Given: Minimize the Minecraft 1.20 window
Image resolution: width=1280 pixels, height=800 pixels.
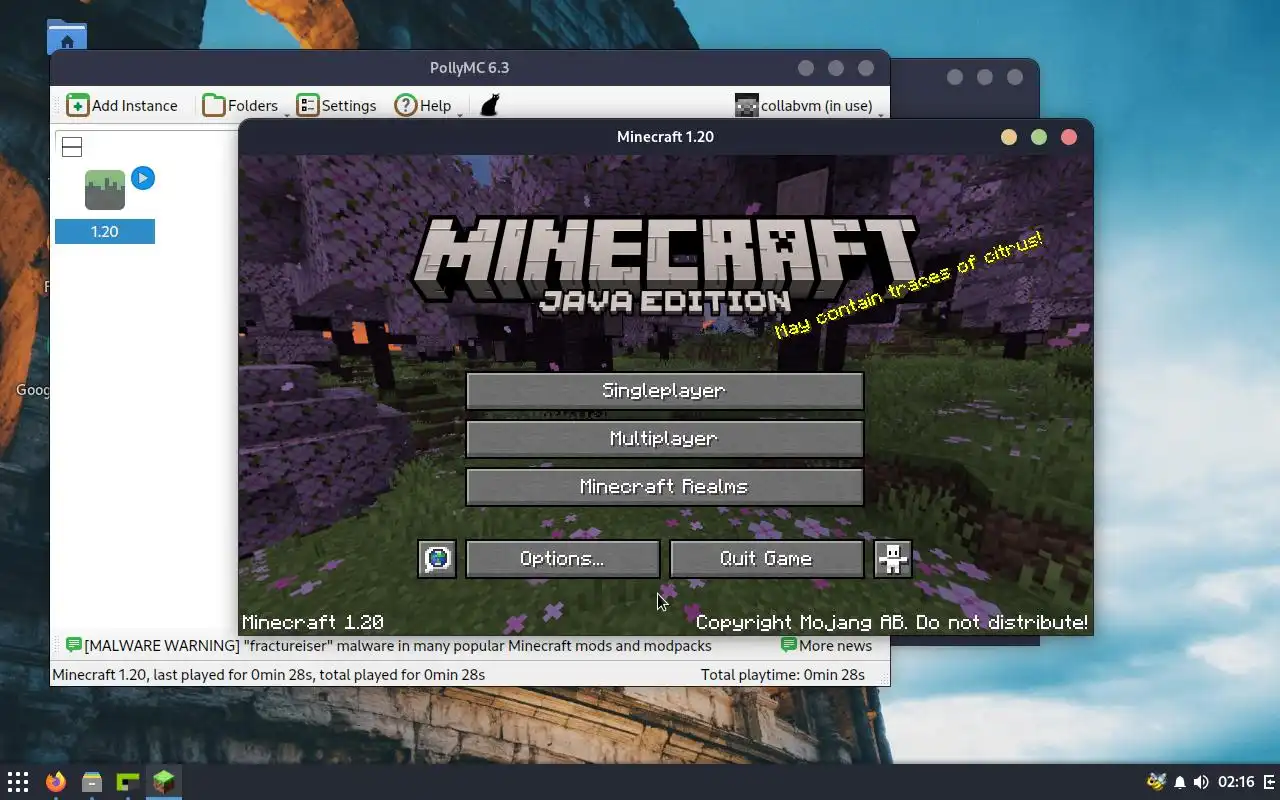Looking at the screenshot, I should 1009,137.
